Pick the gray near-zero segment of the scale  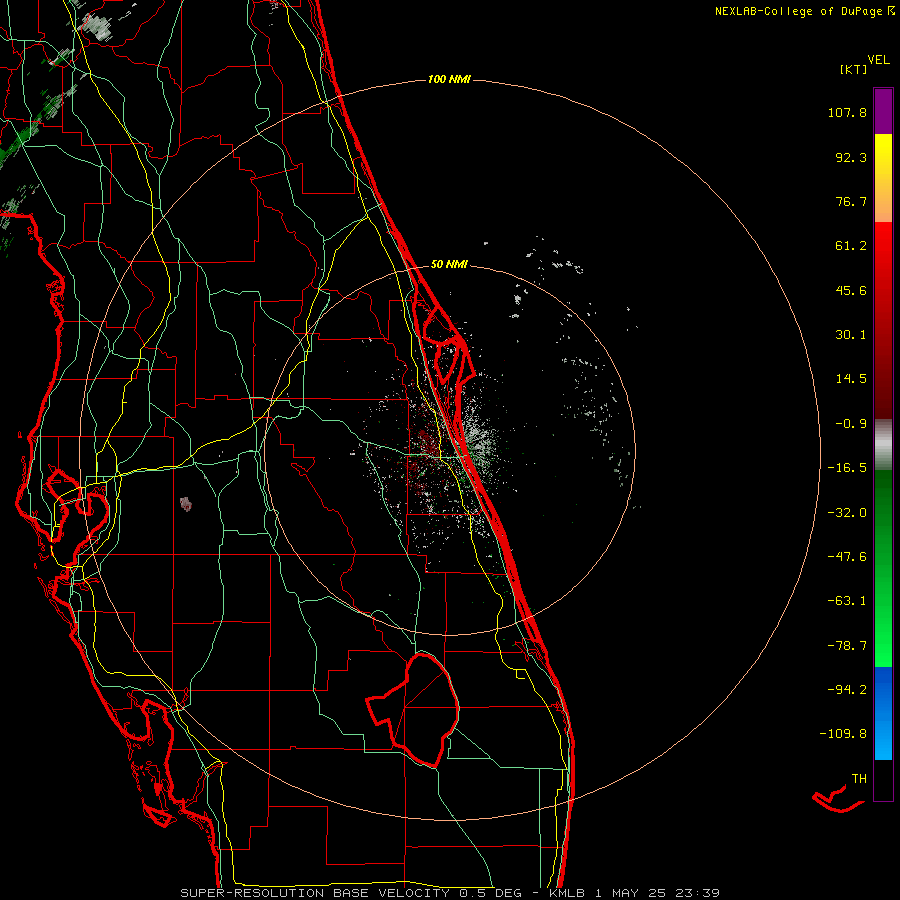tap(883, 444)
